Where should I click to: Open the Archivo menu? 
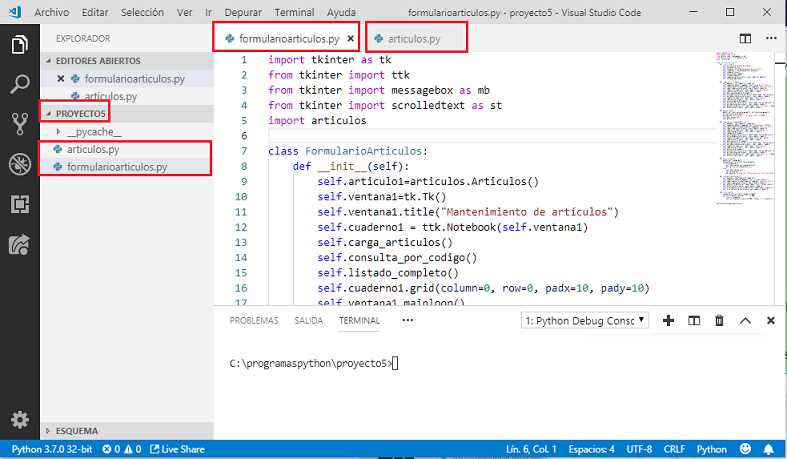coord(52,12)
